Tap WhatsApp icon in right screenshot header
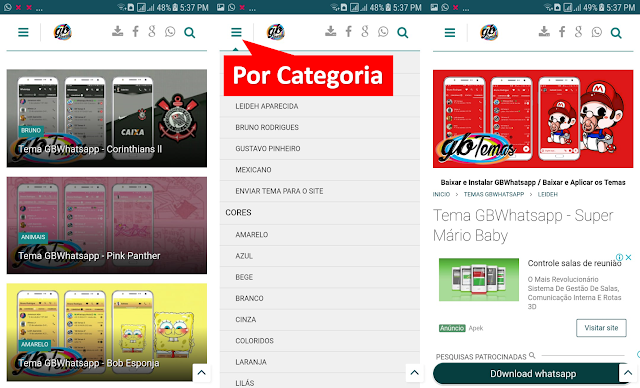The height and width of the screenshot is (388, 640). pos(597,32)
